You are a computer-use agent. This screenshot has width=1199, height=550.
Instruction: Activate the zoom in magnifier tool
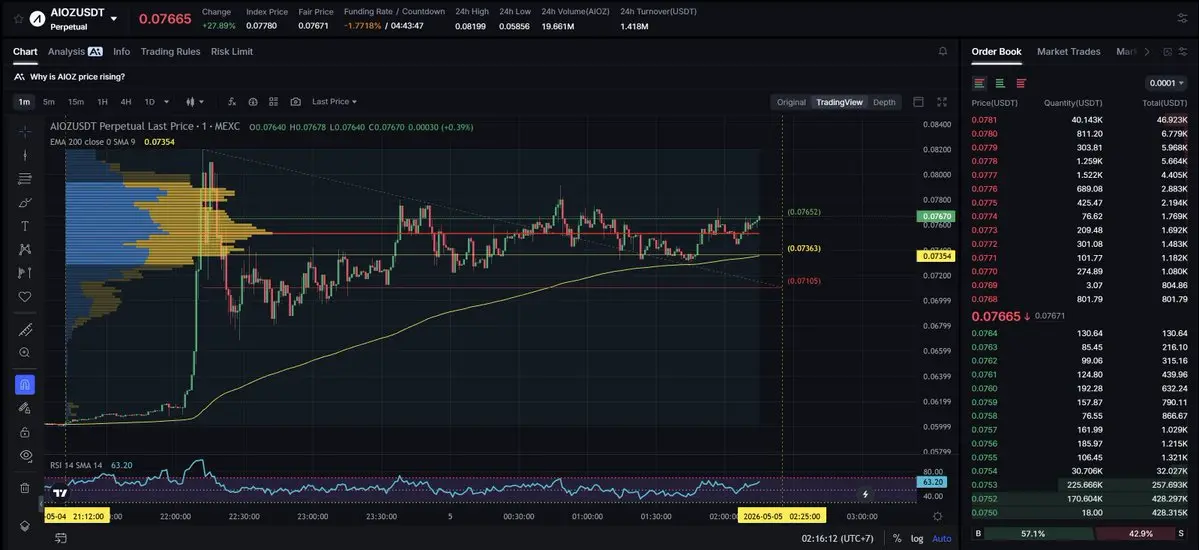tap(24, 353)
